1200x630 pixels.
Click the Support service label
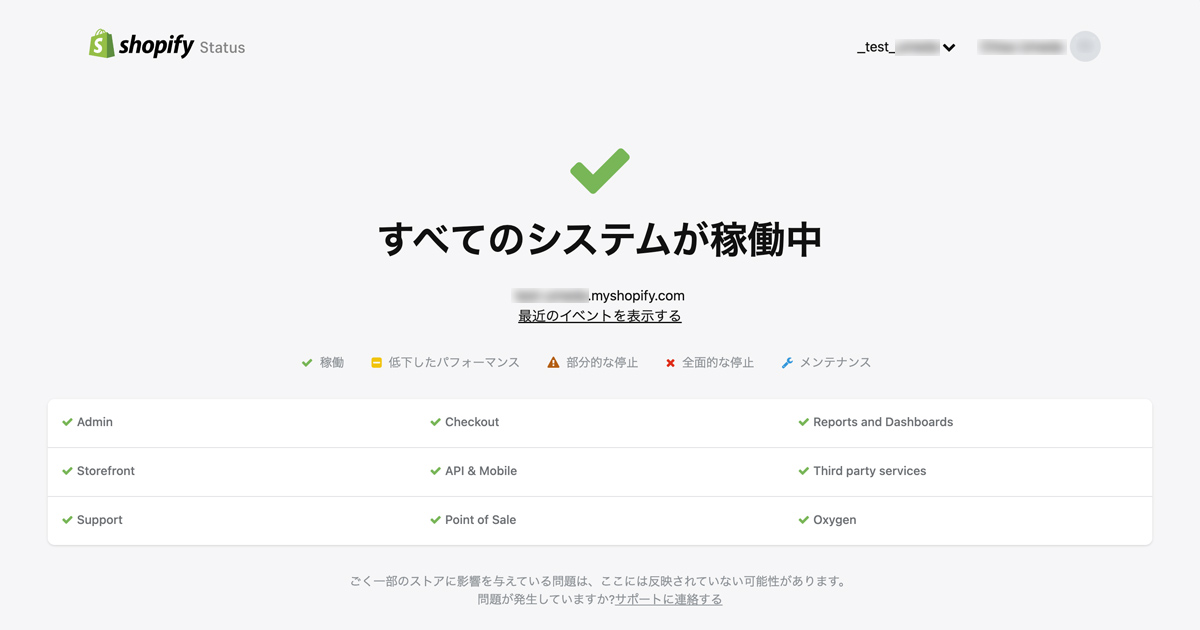point(100,520)
